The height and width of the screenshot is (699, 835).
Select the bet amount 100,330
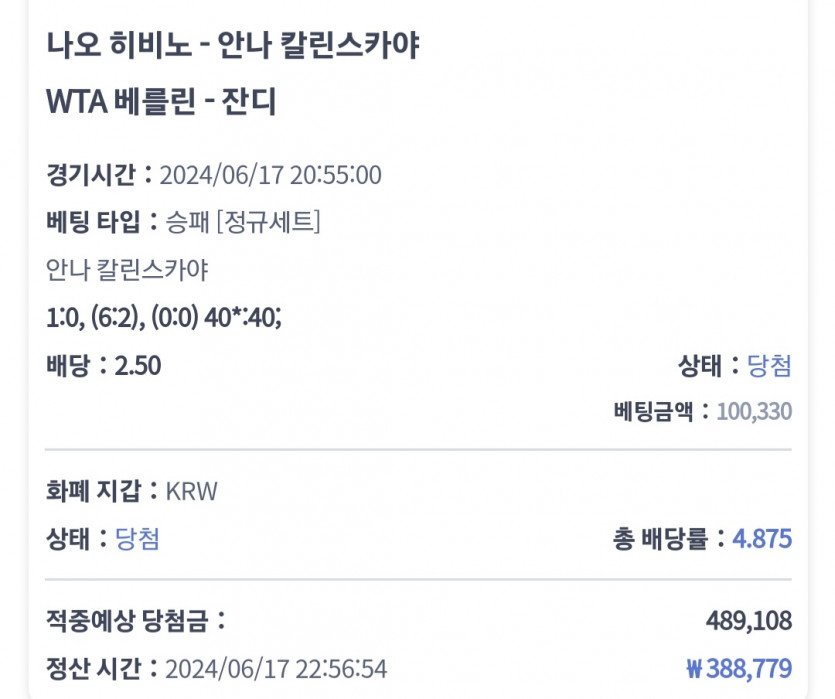point(754,411)
